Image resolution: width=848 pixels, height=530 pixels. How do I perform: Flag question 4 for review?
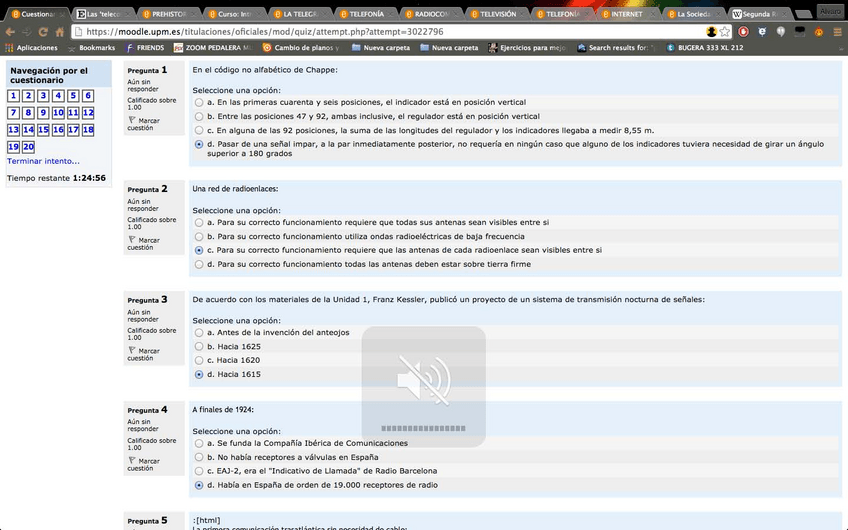142,463
